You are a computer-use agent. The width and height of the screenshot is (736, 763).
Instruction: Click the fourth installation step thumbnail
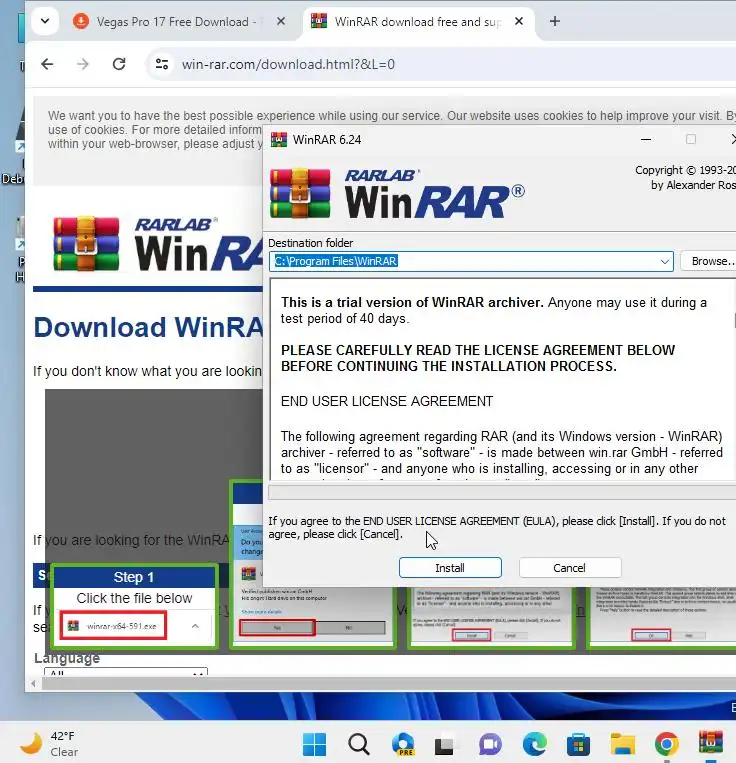(663, 617)
